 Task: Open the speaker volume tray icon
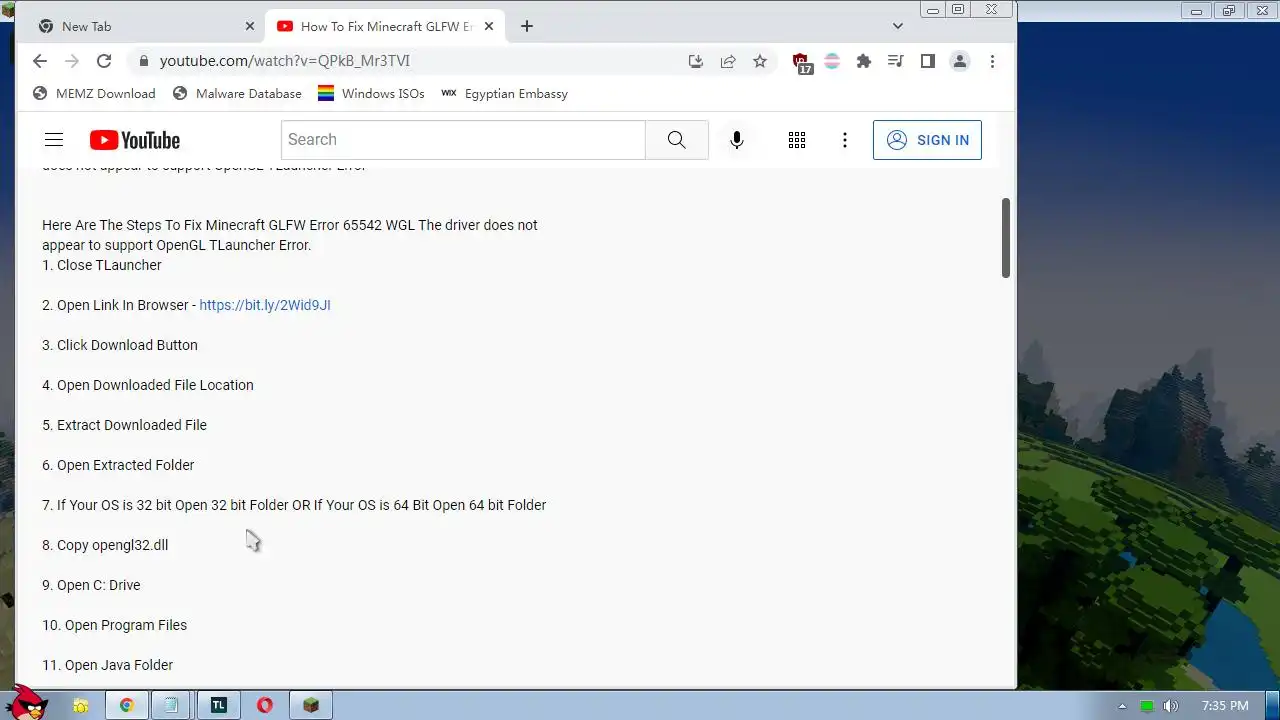pos(1171,706)
